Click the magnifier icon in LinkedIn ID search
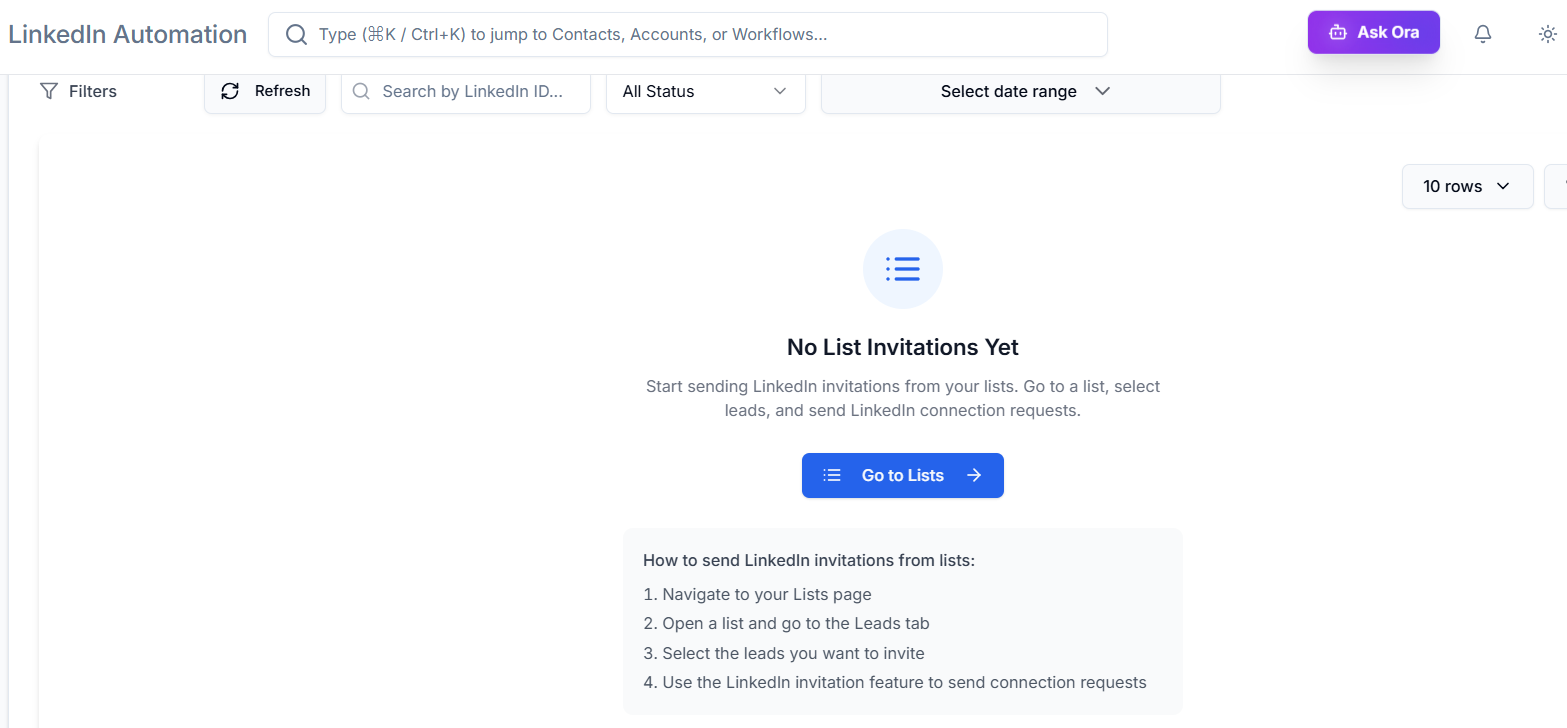 361,91
